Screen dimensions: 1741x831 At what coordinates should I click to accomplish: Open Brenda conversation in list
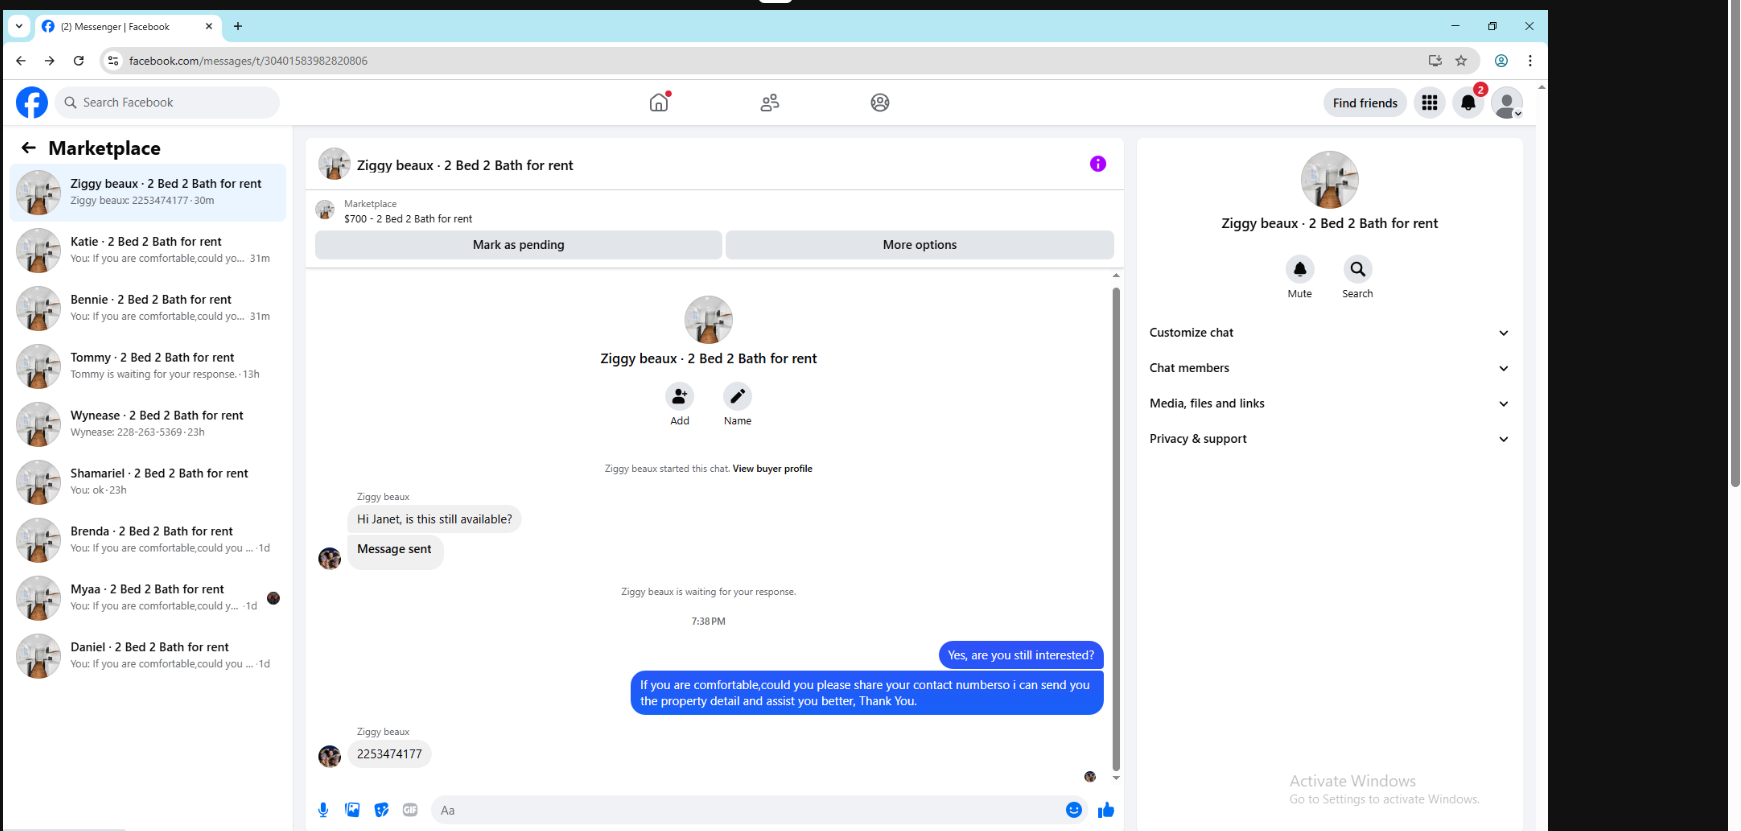pos(148,540)
